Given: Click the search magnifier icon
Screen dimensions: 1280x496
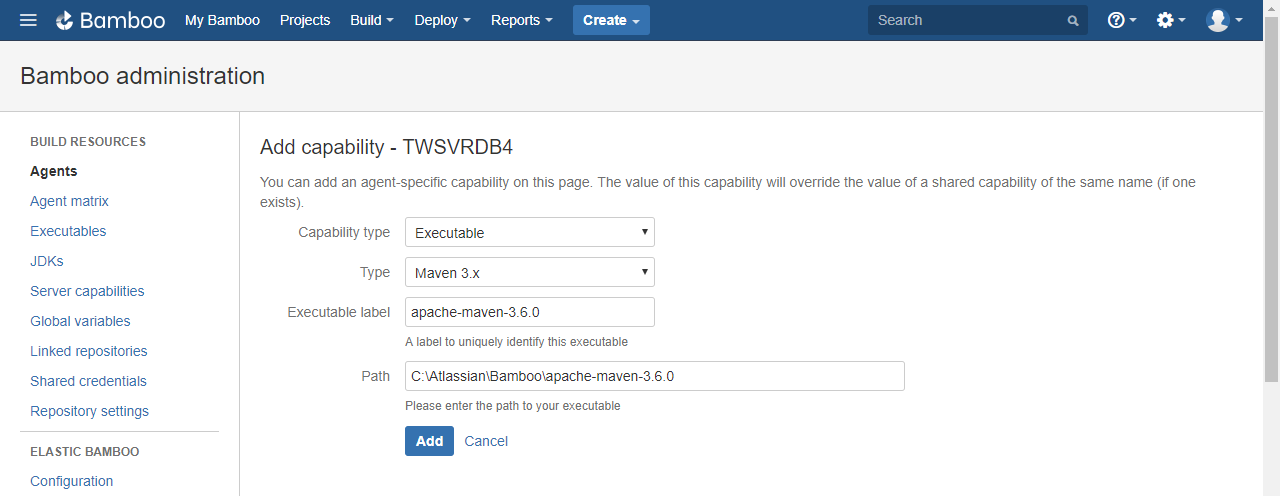Looking at the screenshot, I should click(1073, 21).
